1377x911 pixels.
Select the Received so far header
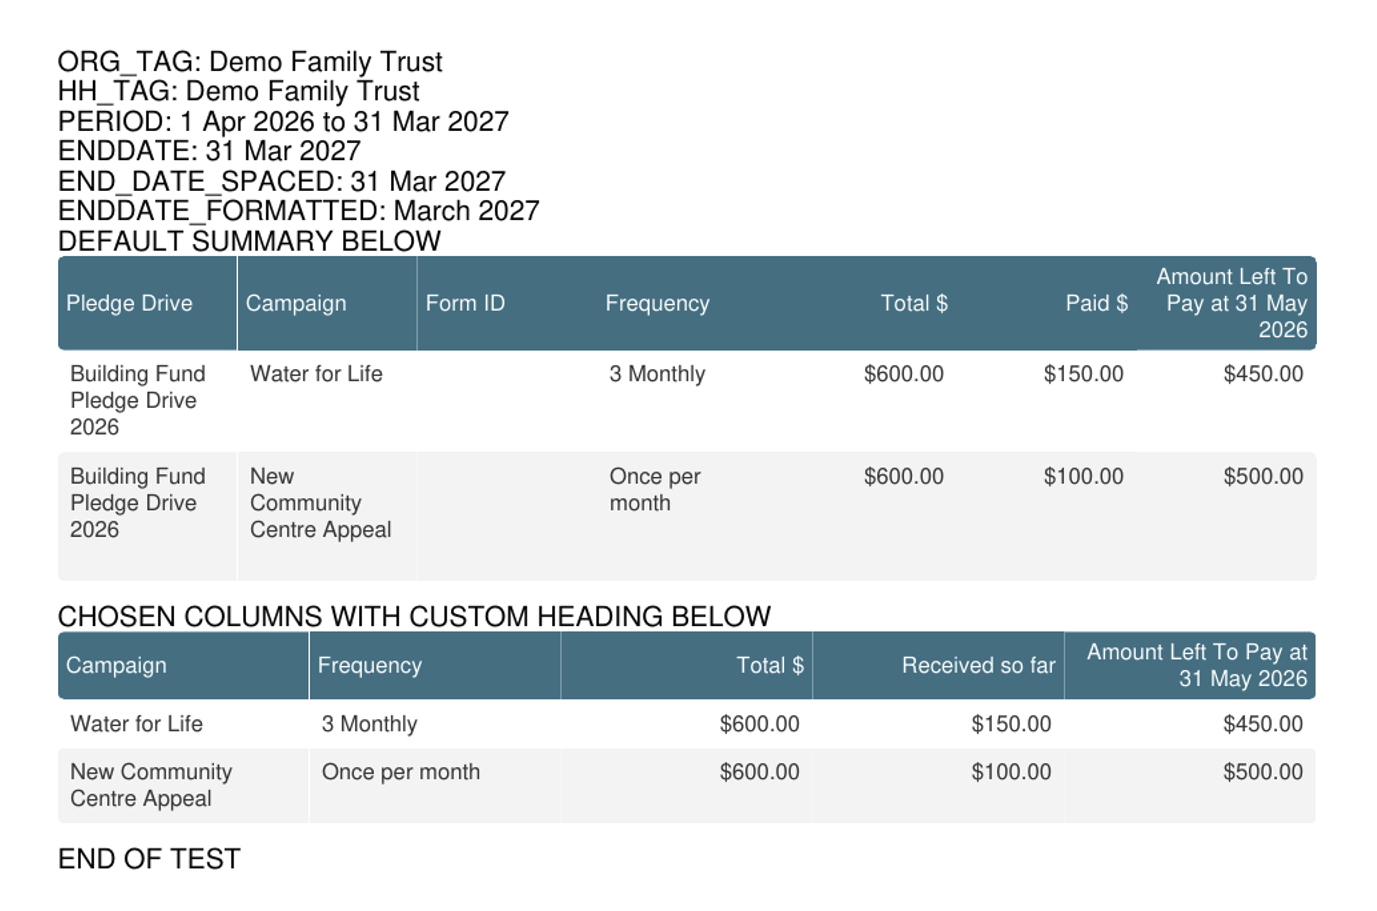[978, 666]
